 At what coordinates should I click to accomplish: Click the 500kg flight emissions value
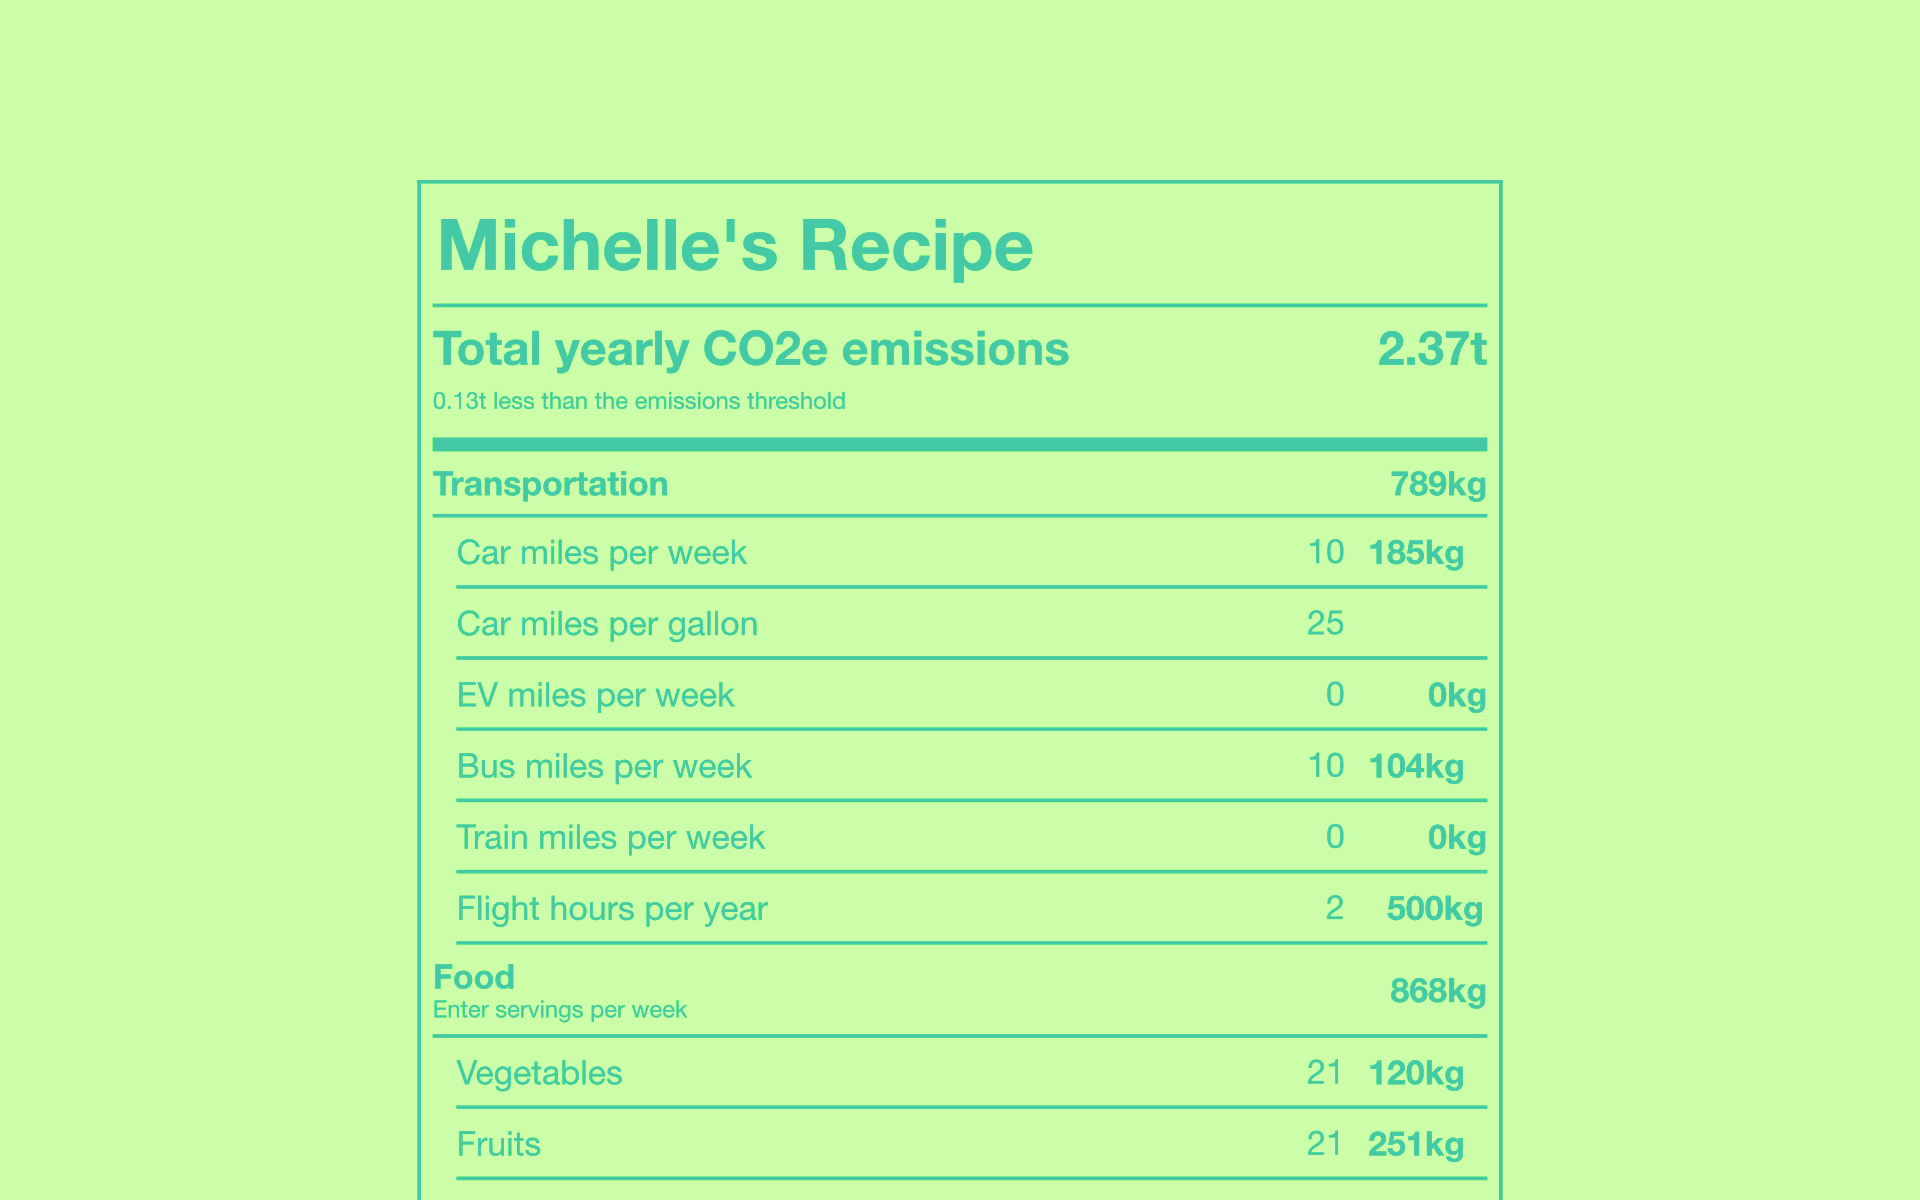(x=1434, y=908)
